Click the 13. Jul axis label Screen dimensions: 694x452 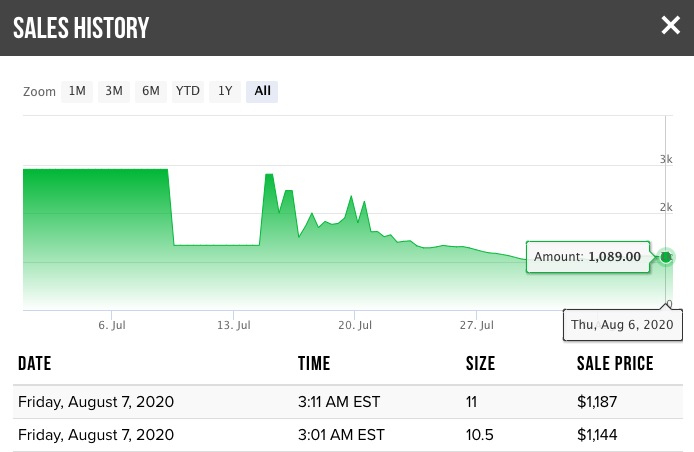coord(233,325)
